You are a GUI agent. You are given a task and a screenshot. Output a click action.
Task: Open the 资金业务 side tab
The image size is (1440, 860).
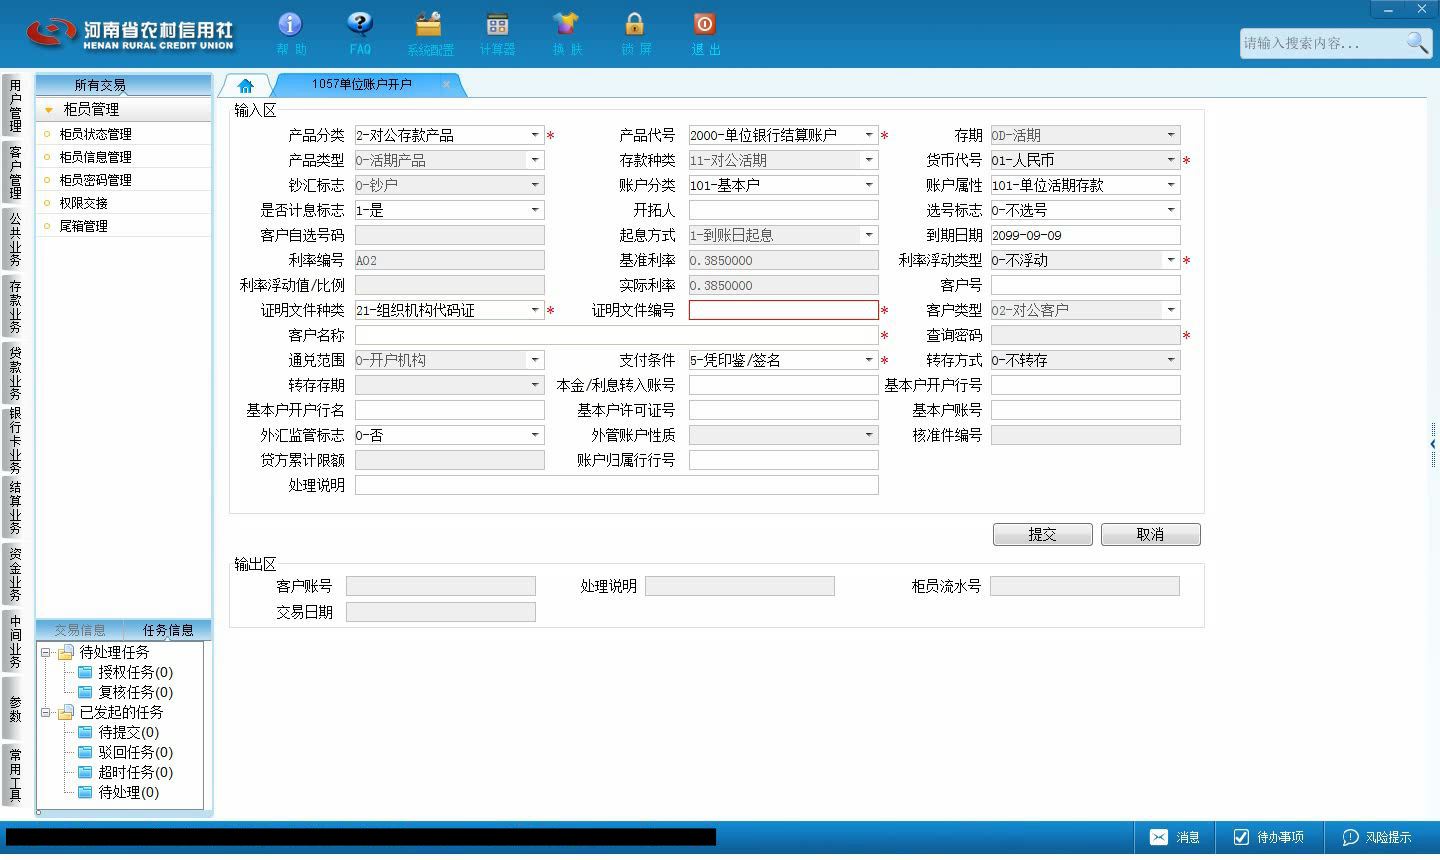point(15,574)
